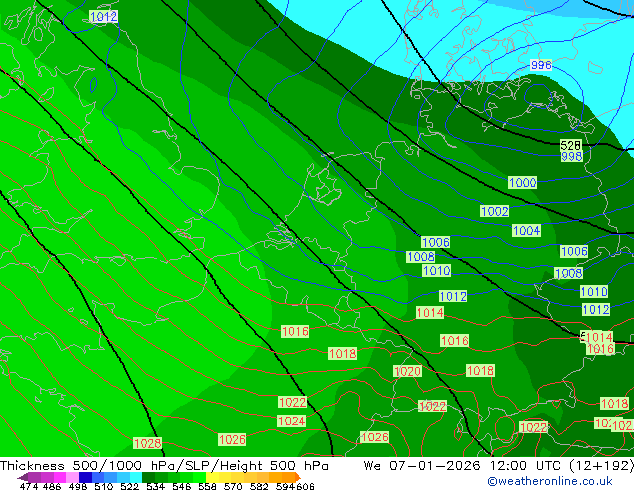Click the 1004 isobar label

(526, 230)
